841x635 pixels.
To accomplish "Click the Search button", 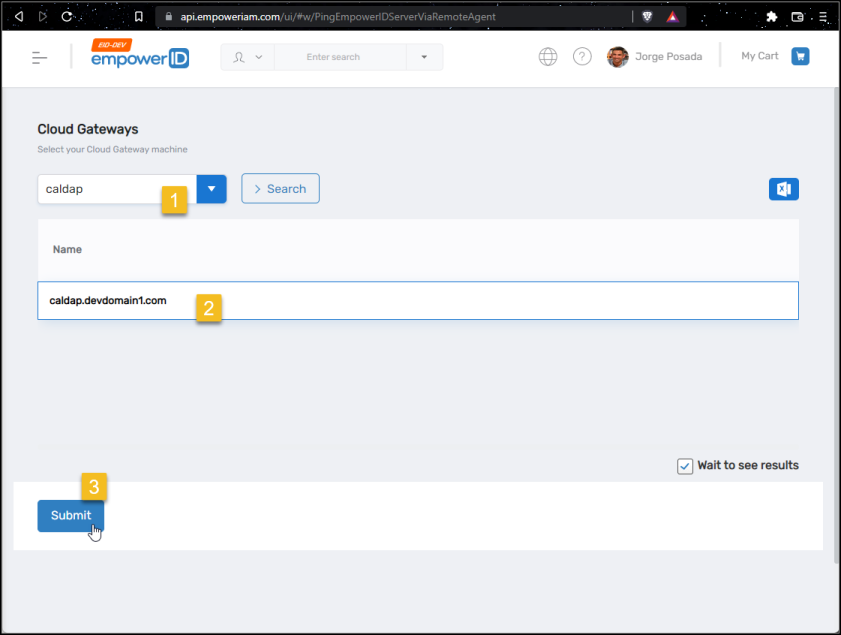I will pyautogui.click(x=280, y=189).
